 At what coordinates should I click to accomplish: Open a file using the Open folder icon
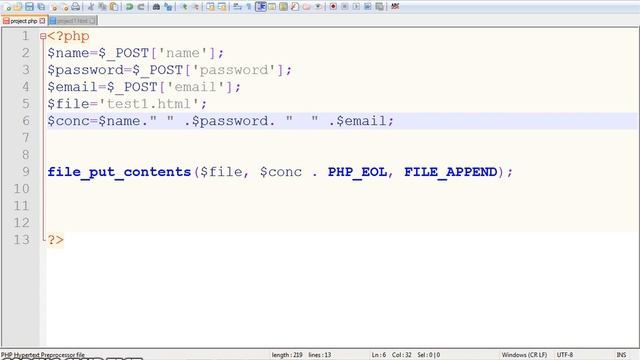coord(18,7)
